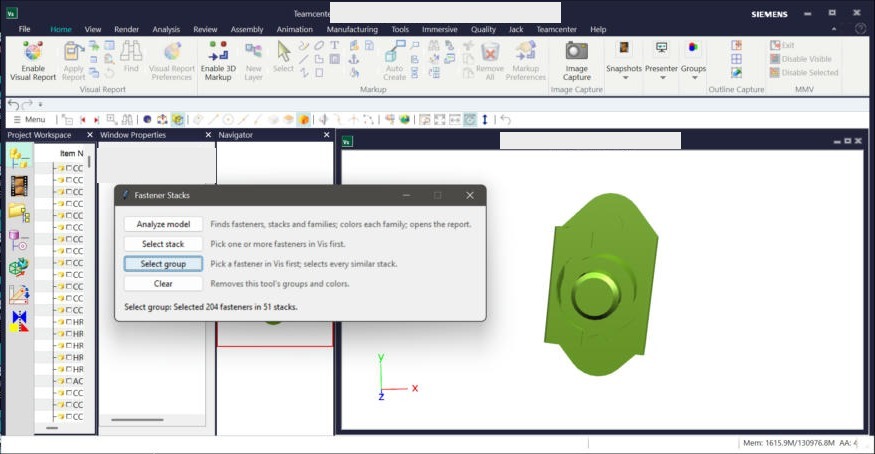Click the Redo arrow in quick access bar
This screenshot has width=875, height=454.
tap(27, 104)
